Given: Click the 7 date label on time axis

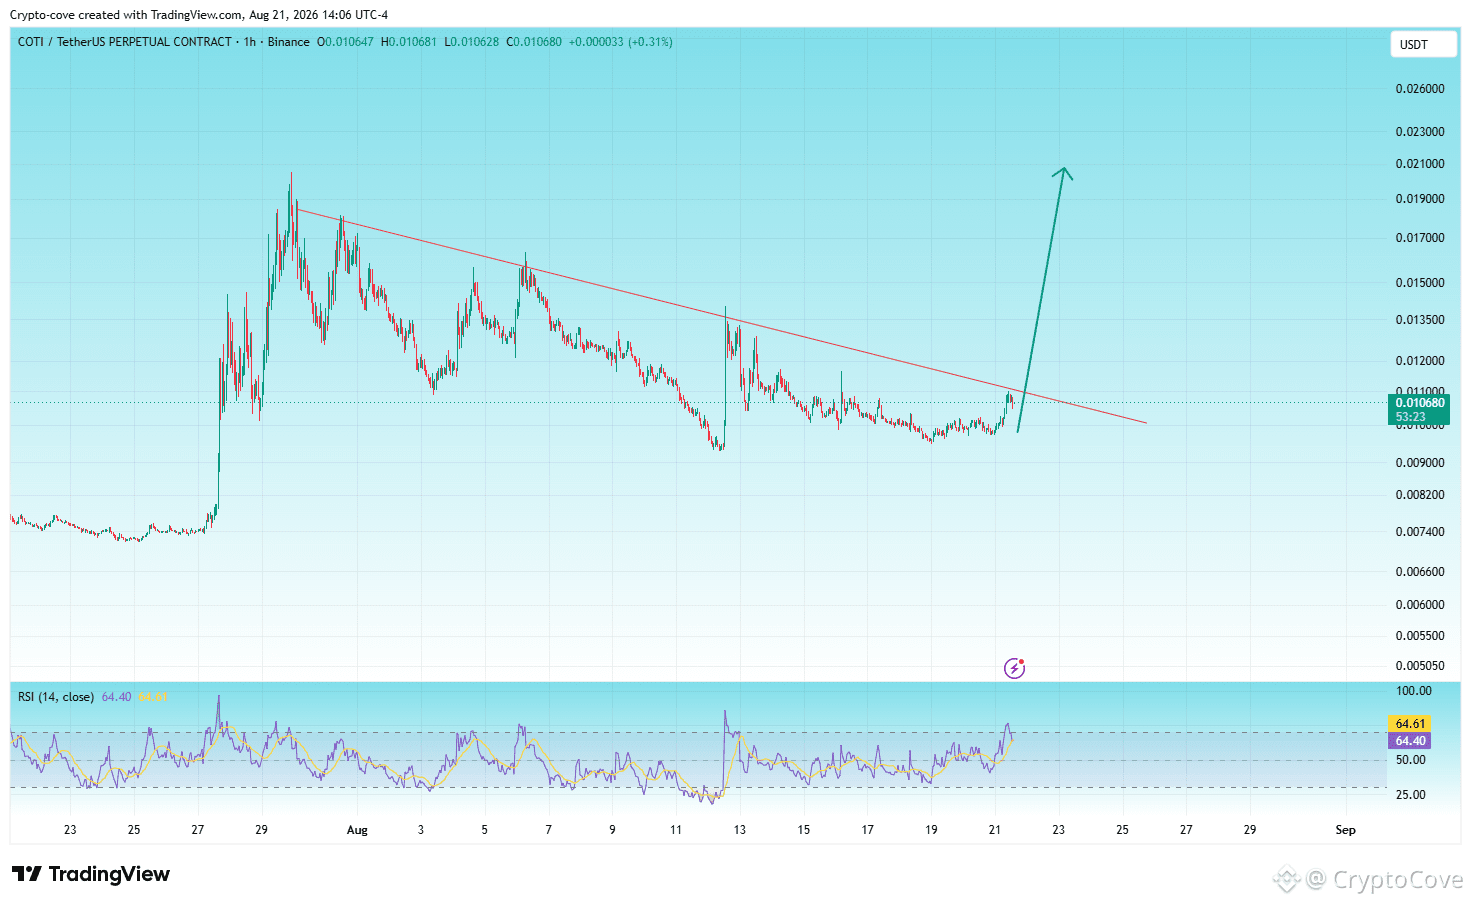Looking at the screenshot, I should (x=549, y=830).
